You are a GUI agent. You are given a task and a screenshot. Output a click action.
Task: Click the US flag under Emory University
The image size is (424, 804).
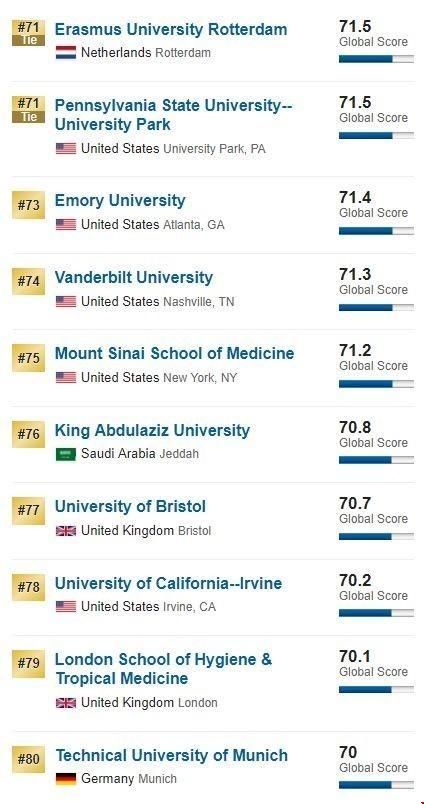(66, 225)
